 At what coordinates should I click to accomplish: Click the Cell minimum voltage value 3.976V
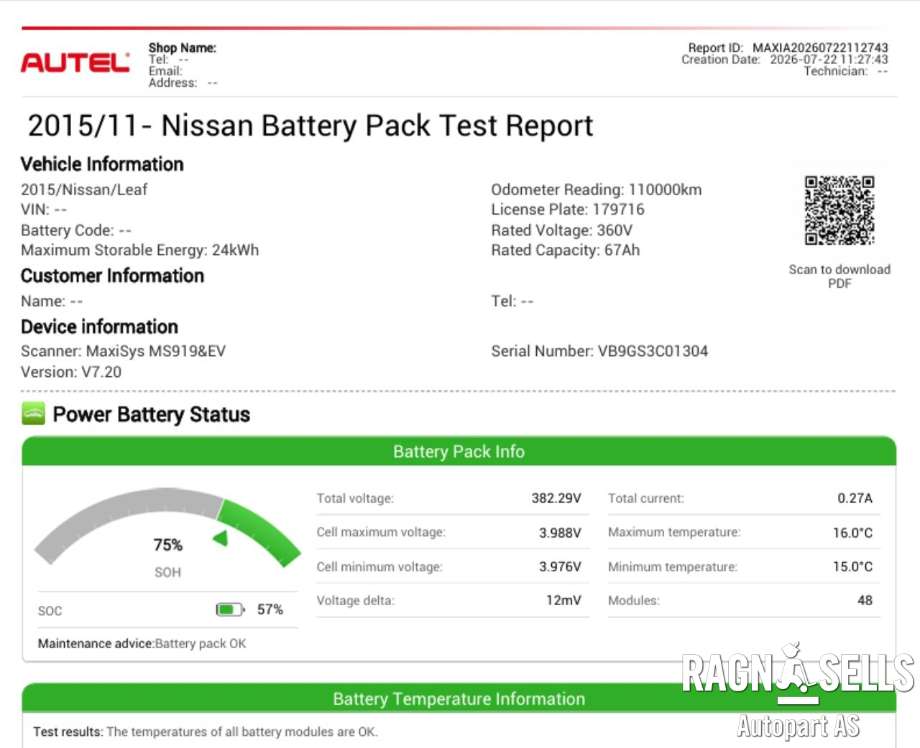tap(560, 567)
